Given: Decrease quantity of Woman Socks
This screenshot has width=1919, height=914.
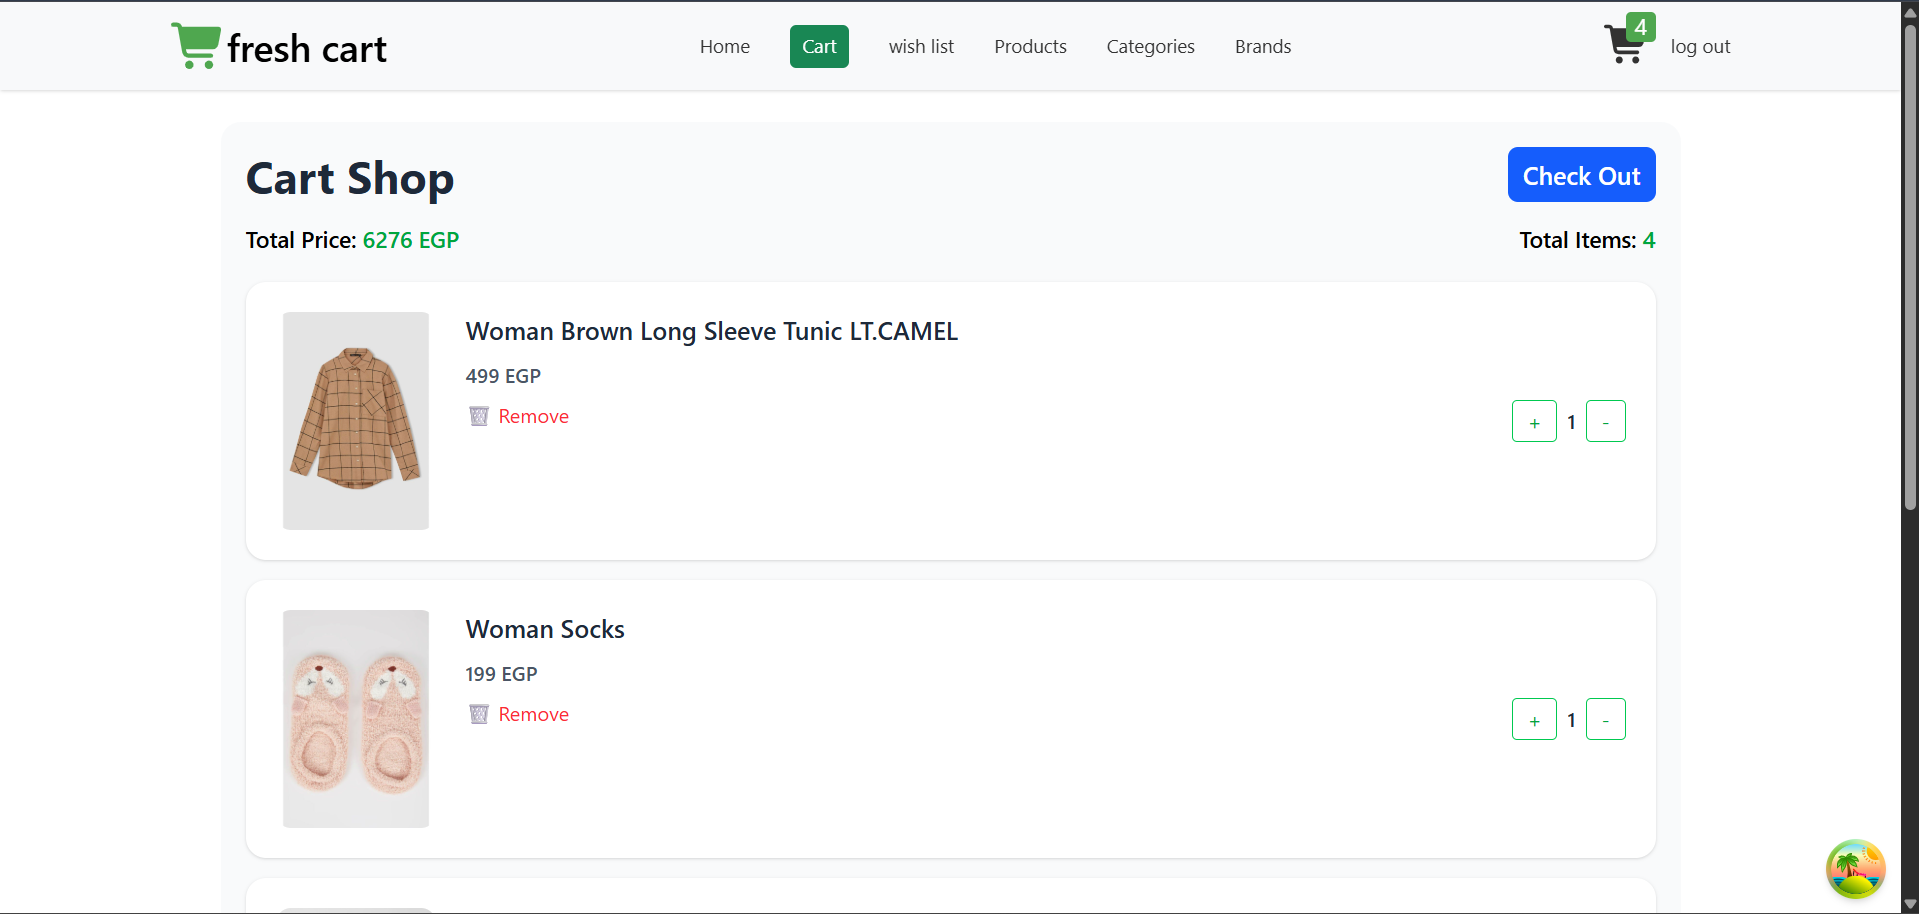Looking at the screenshot, I should coord(1605,719).
